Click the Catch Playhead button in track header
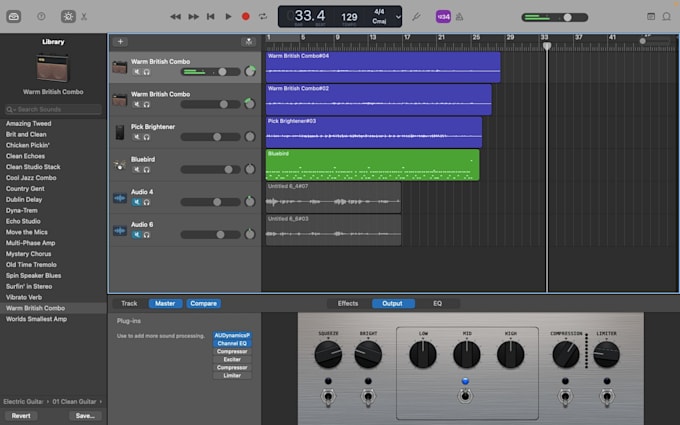This screenshot has height=425, width=680. pyautogui.click(x=248, y=42)
